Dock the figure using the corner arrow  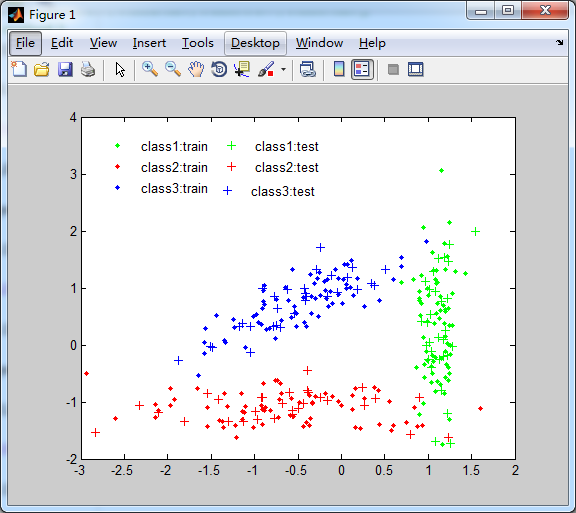(x=559, y=43)
